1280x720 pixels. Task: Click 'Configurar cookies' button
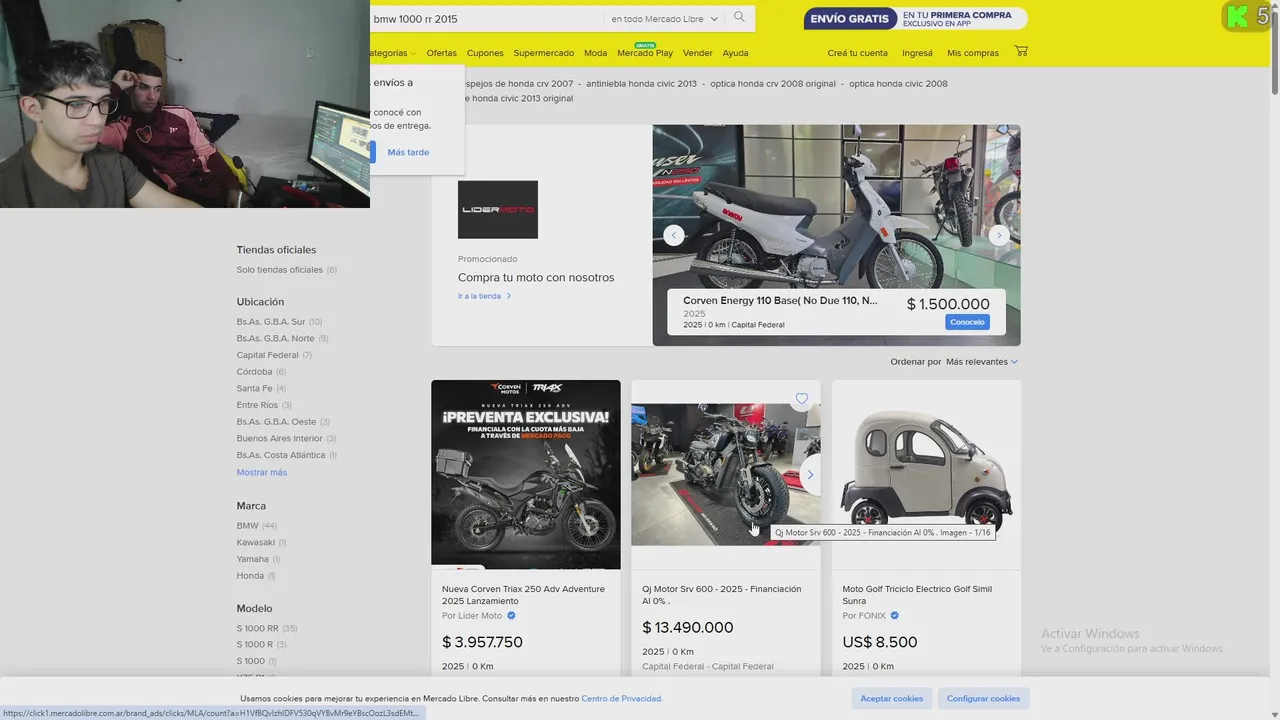984,699
